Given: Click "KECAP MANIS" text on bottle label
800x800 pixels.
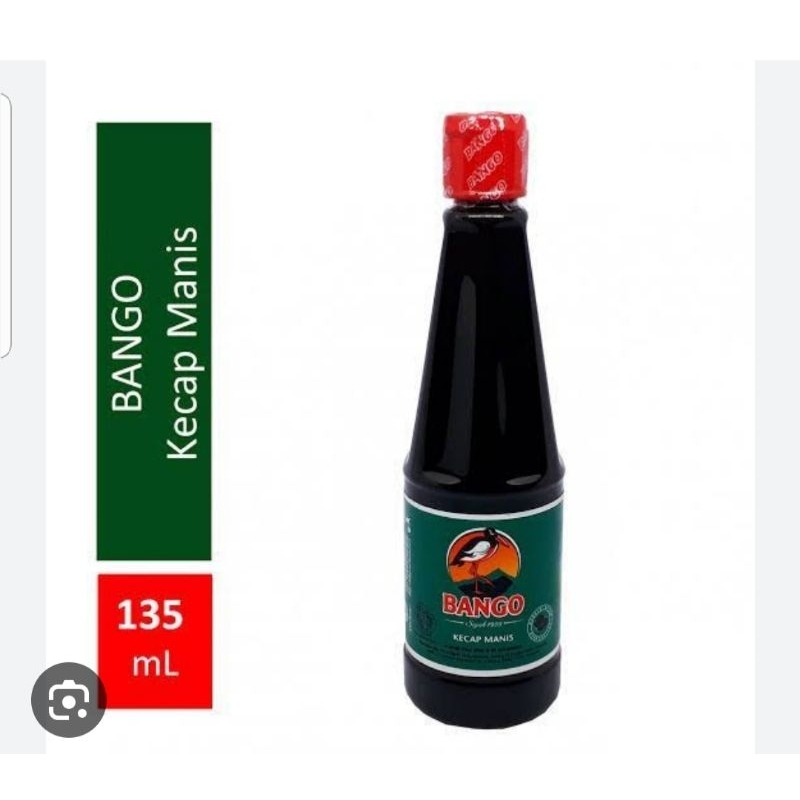Looking at the screenshot, I should (x=483, y=638).
